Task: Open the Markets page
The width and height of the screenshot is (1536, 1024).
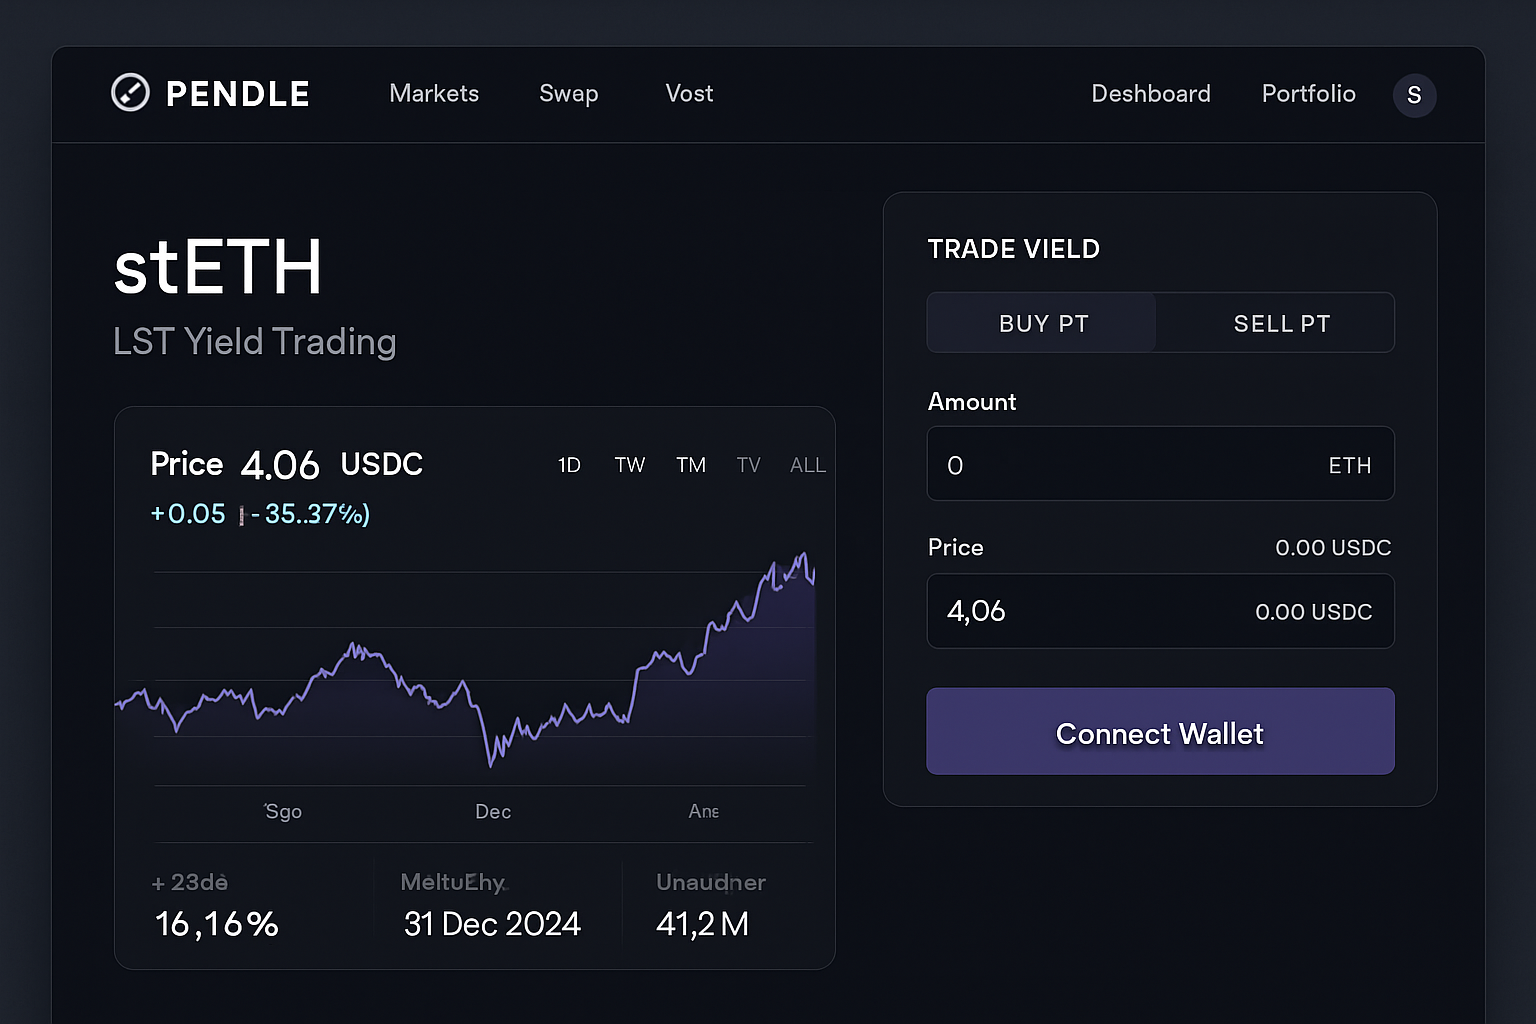Action: pos(434,93)
